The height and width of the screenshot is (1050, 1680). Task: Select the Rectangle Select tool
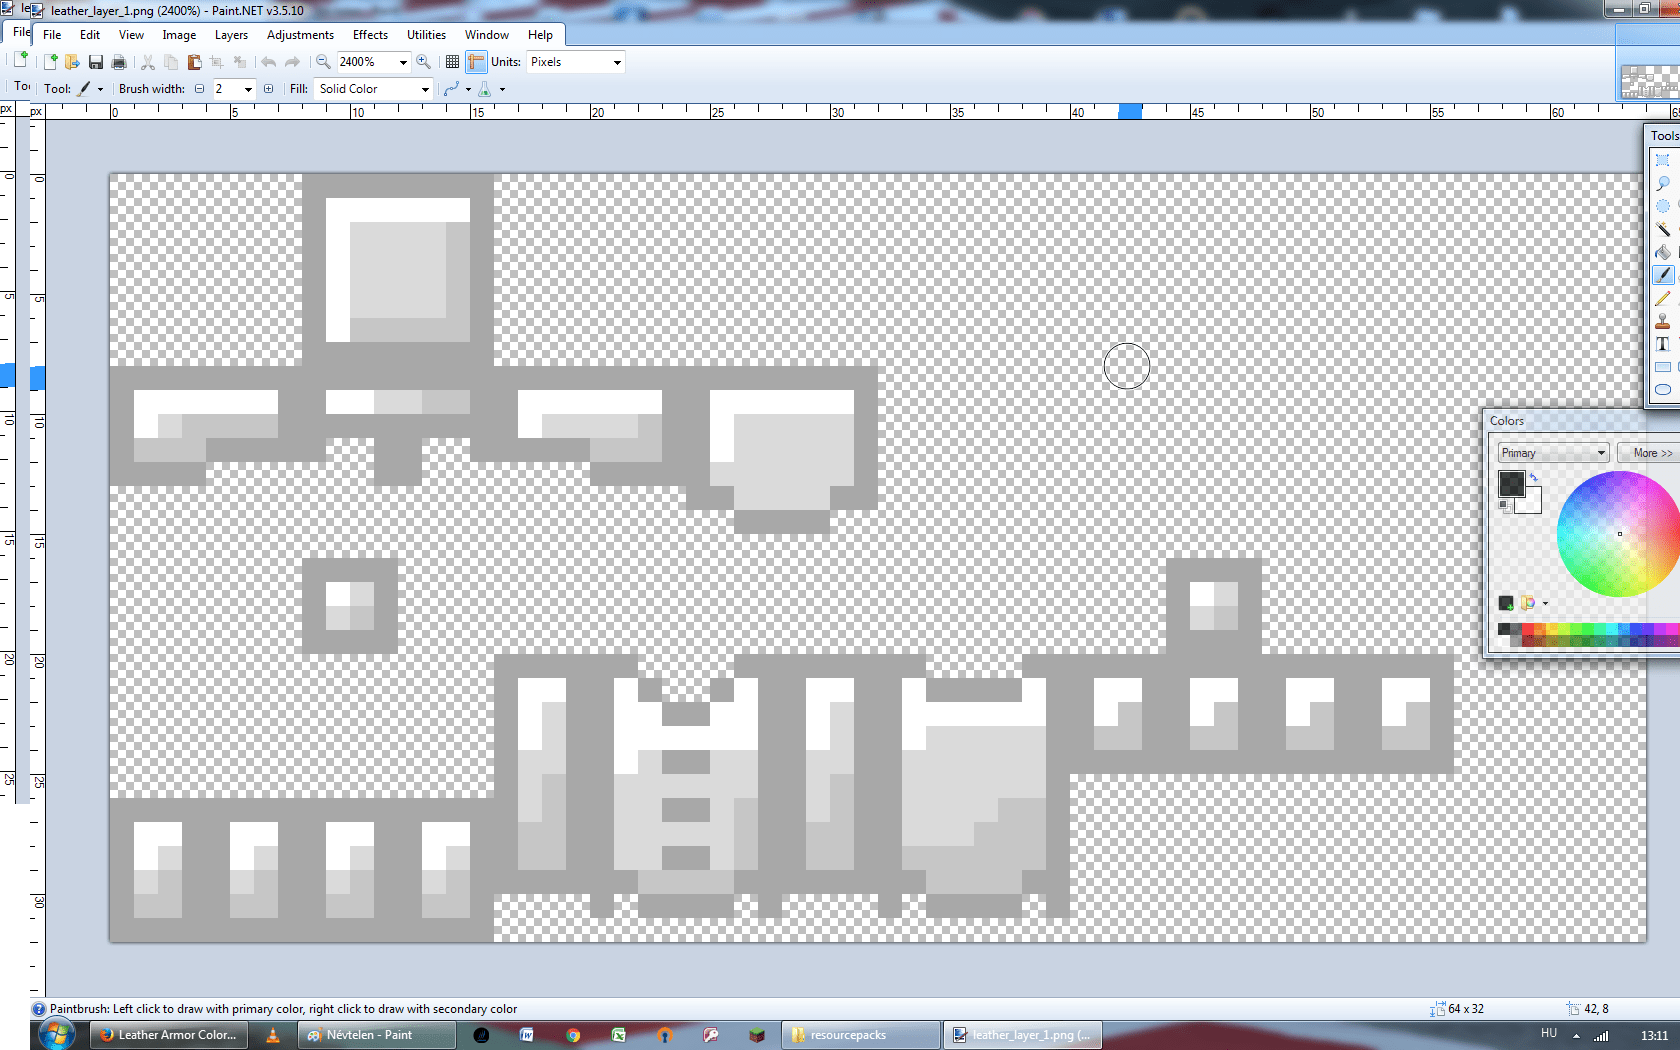(x=1662, y=160)
